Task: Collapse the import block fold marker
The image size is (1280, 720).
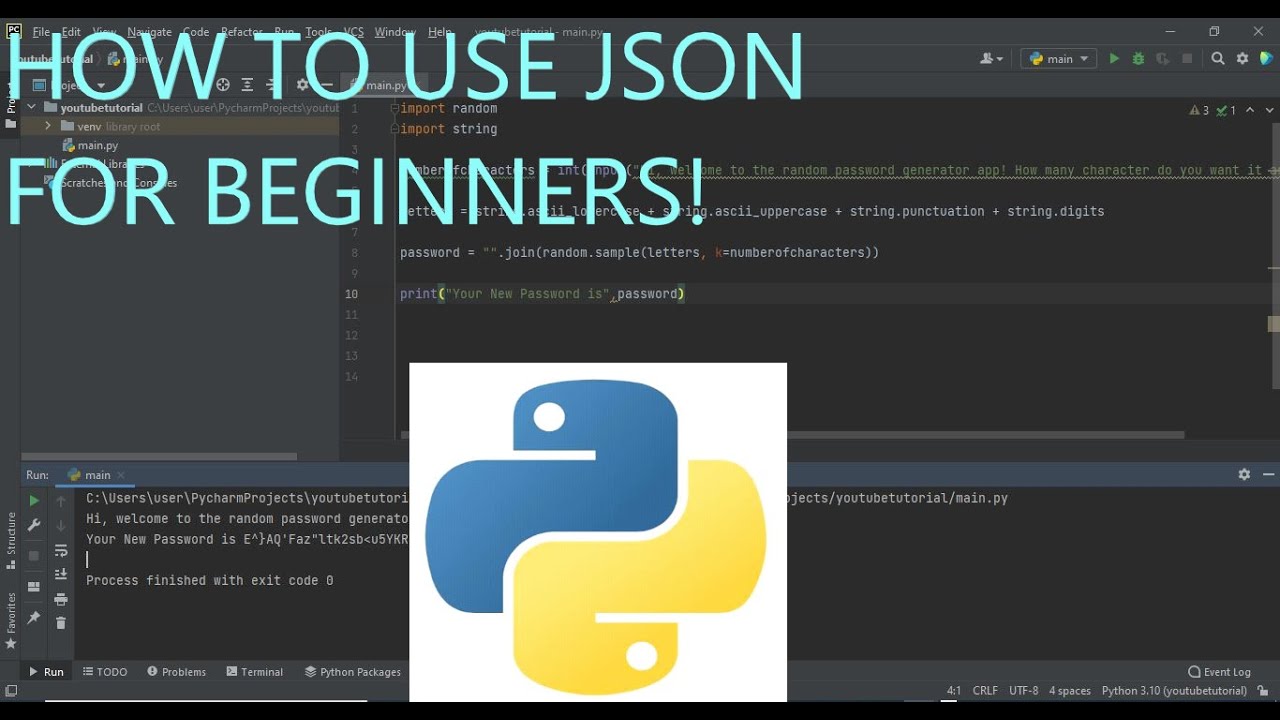Action: 394,108
